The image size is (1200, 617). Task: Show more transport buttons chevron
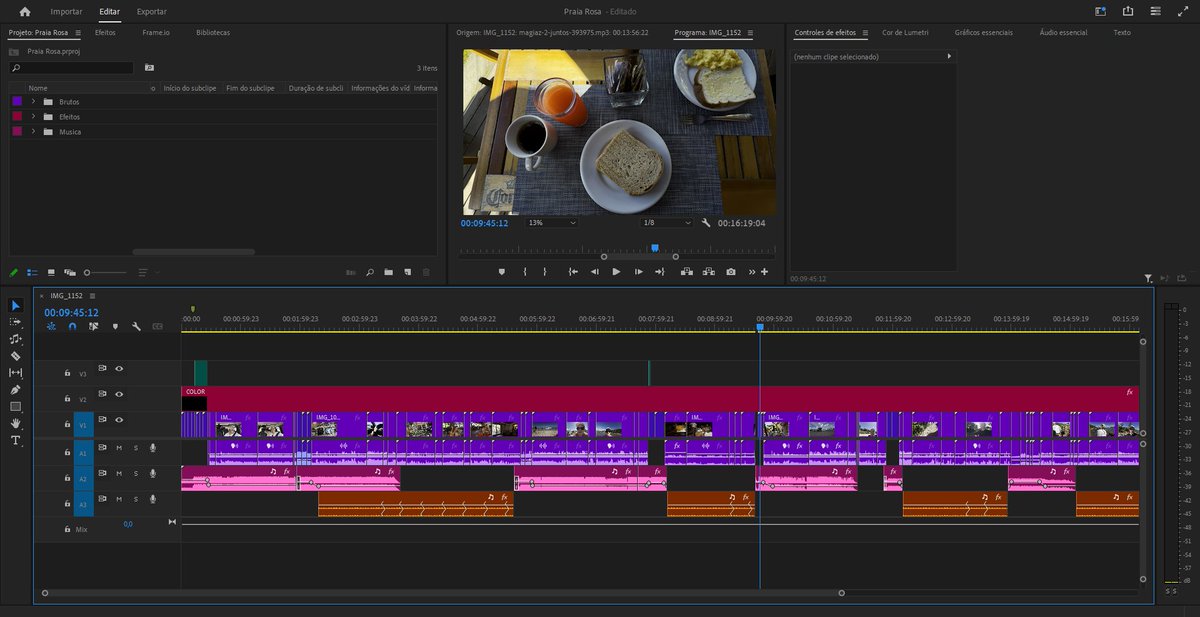pyautogui.click(x=753, y=272)
